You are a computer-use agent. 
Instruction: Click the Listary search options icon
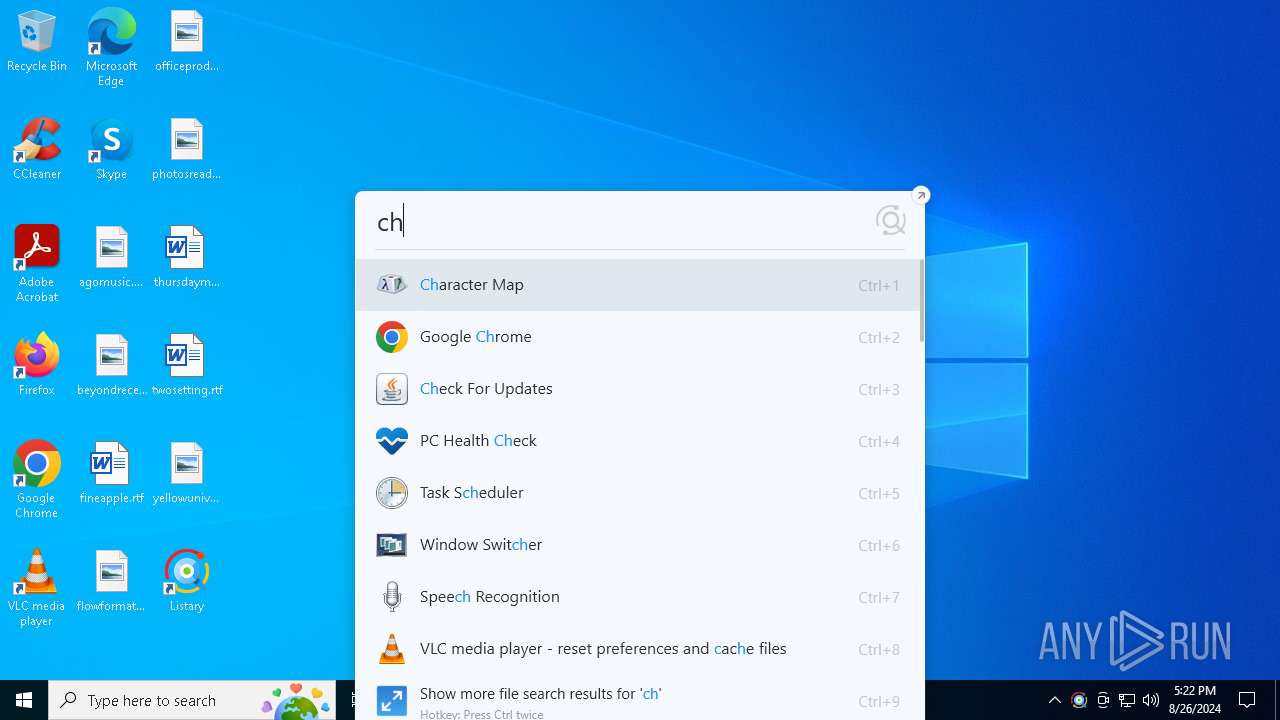(890, 220)
